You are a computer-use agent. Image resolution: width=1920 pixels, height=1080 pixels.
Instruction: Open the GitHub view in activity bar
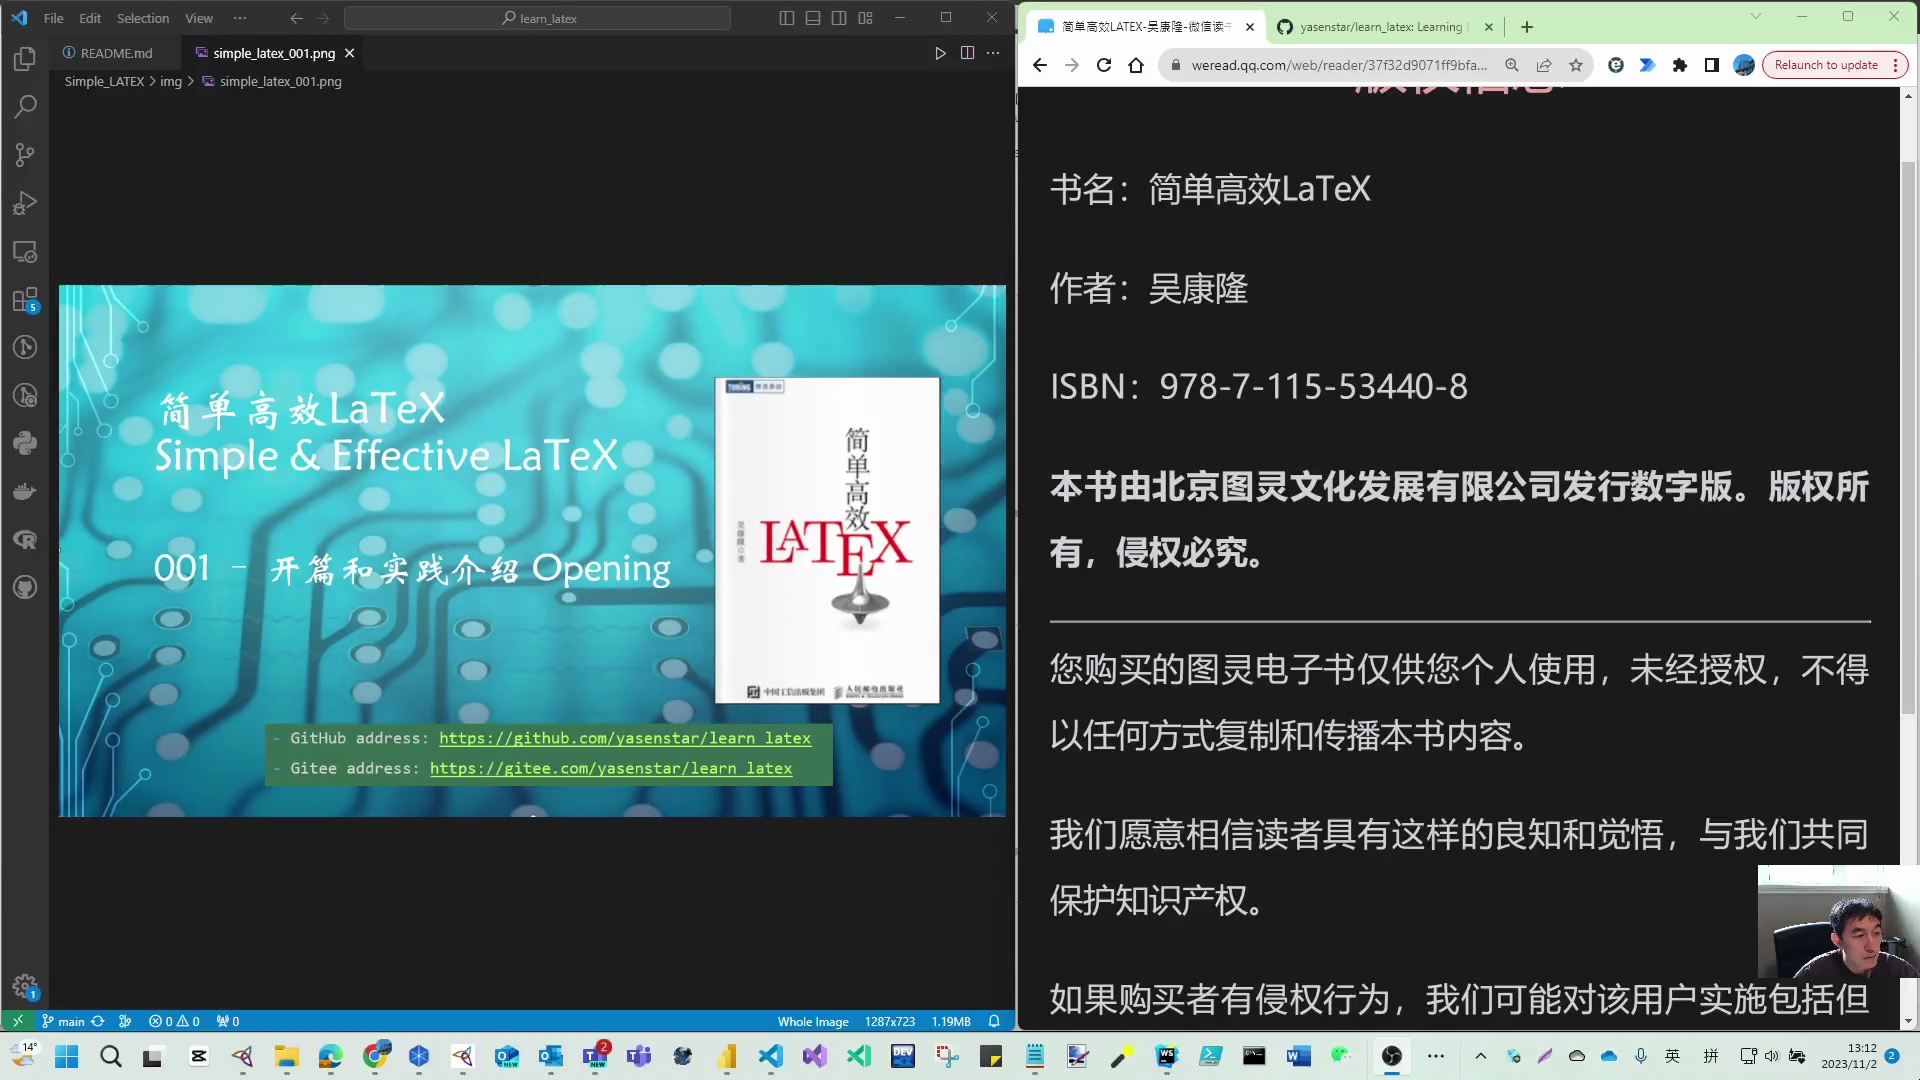tap(25, 587)
